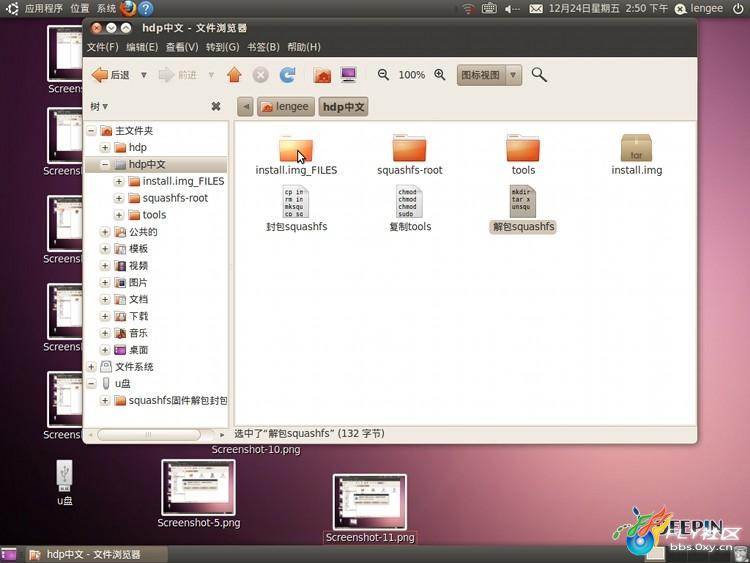750x563 pixels.
Task: Select the squashfs-root folder icon
Action: [409, 148]
